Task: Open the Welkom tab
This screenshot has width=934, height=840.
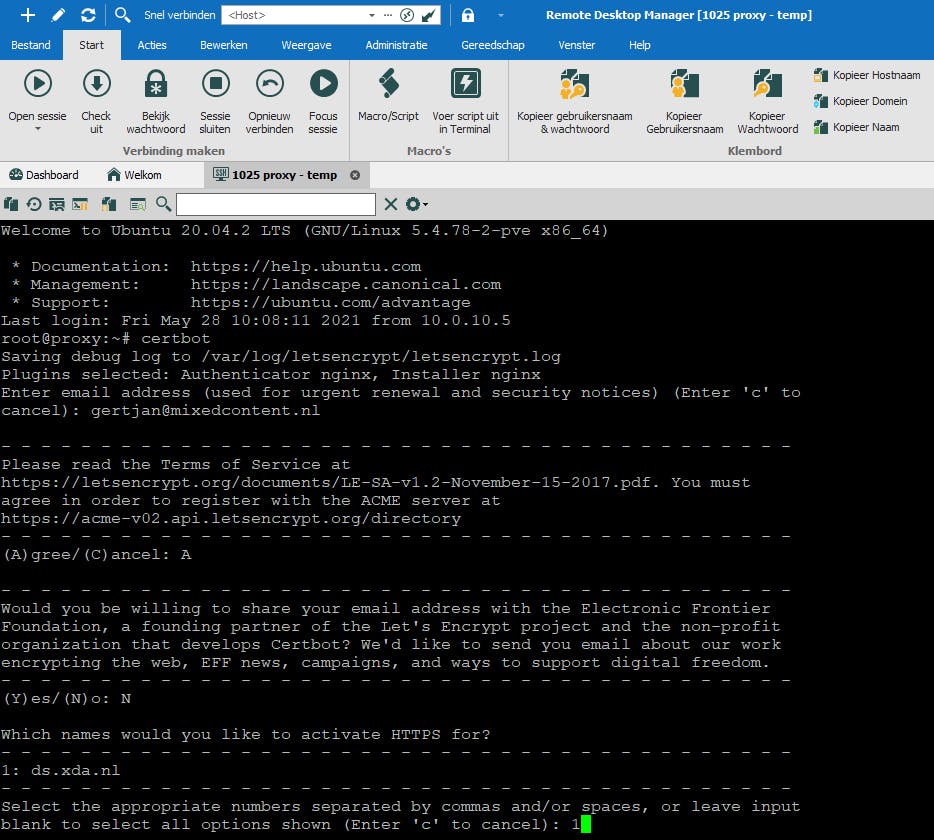Action: coord(135,175)
